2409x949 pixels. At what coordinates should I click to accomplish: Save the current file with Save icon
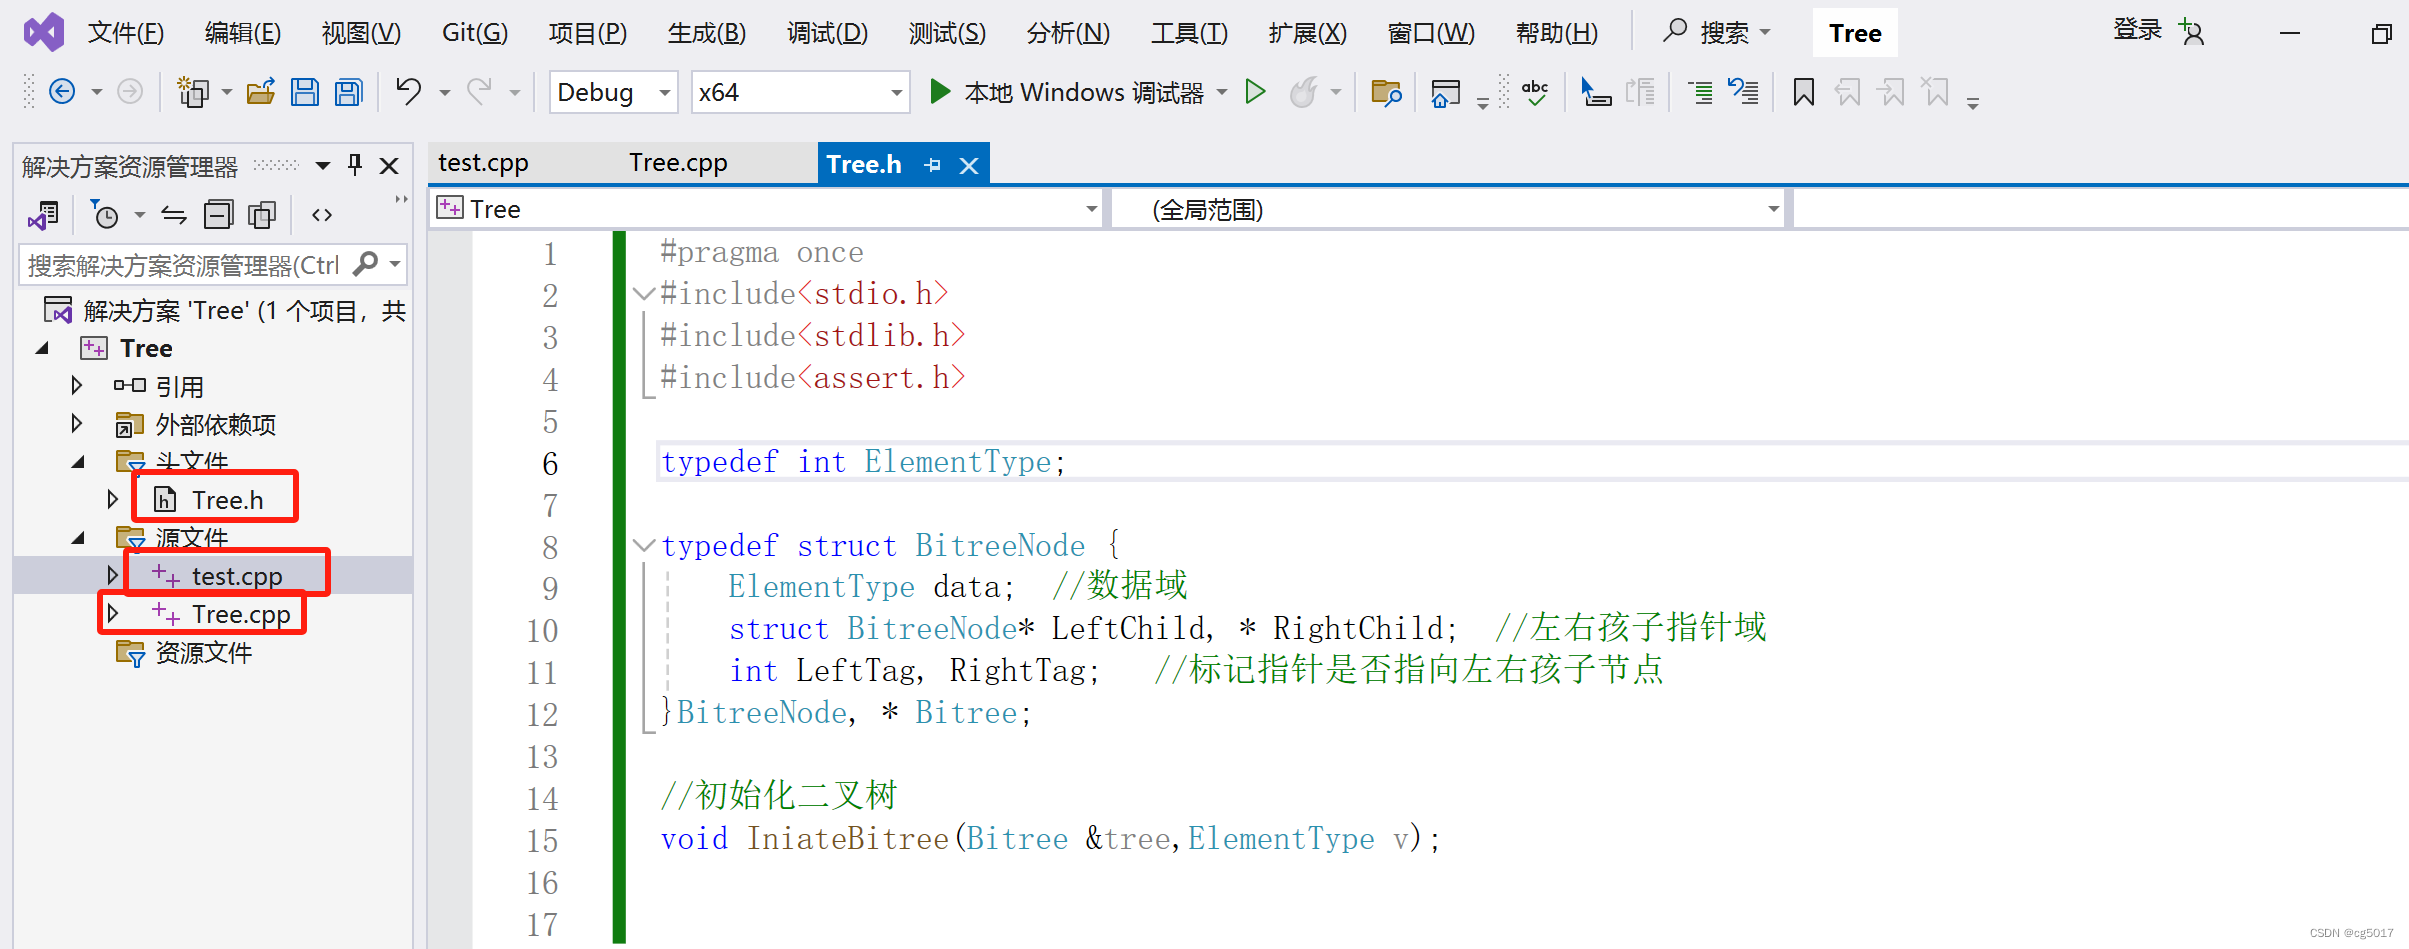[x=304, y=92]
